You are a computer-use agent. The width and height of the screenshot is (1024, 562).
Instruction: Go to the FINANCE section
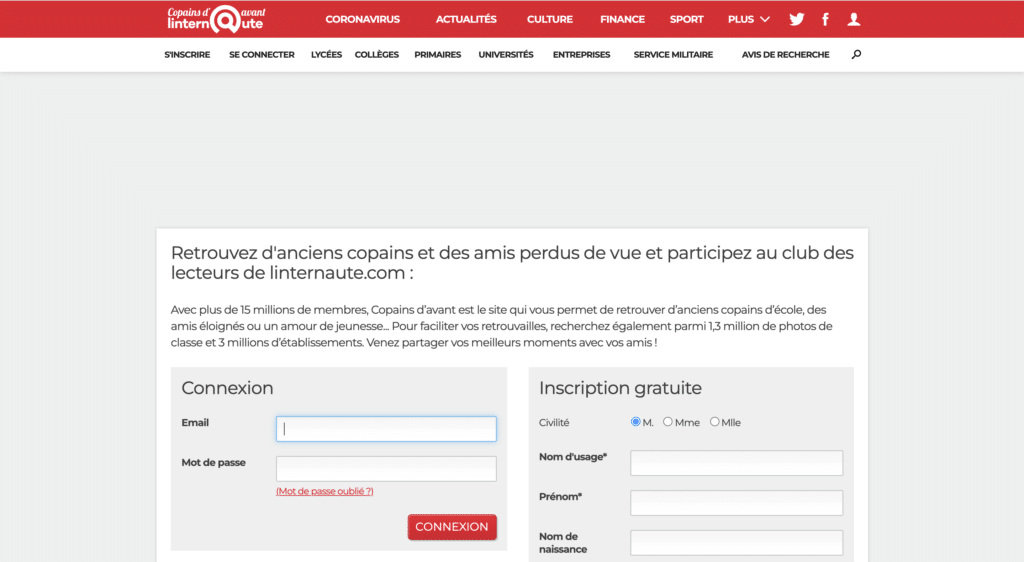coord(622,20)
